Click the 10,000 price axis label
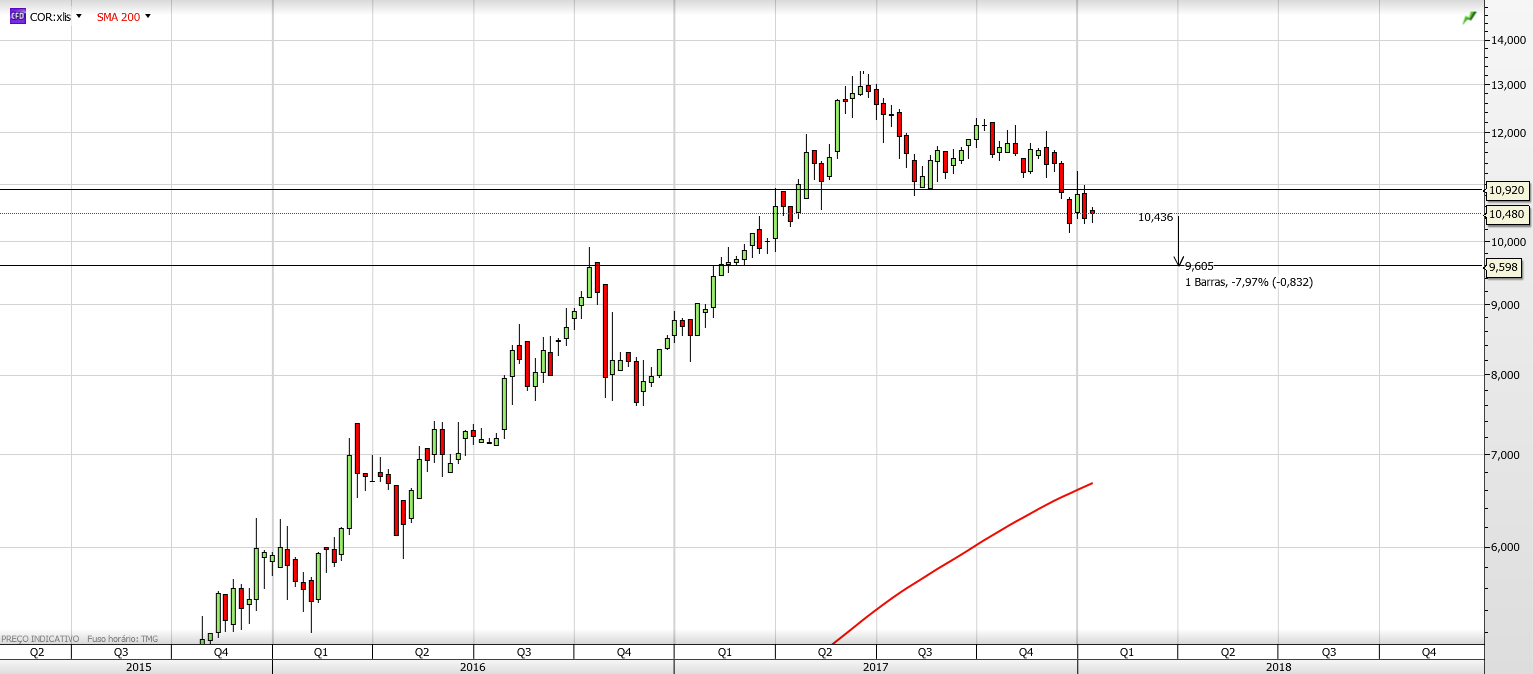This screenshot has height=674, width=1533. tap(1508, 242)
